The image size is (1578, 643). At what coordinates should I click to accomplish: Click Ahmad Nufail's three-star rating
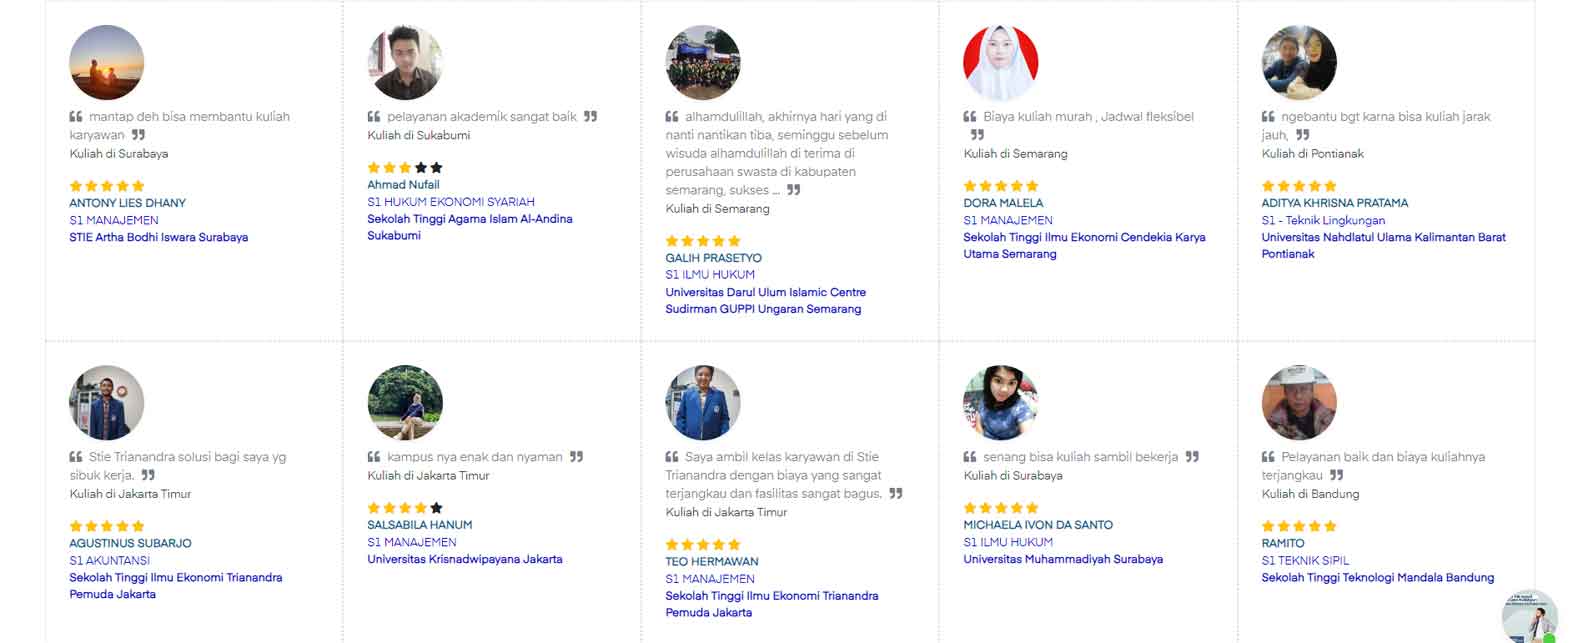(405, 168)
